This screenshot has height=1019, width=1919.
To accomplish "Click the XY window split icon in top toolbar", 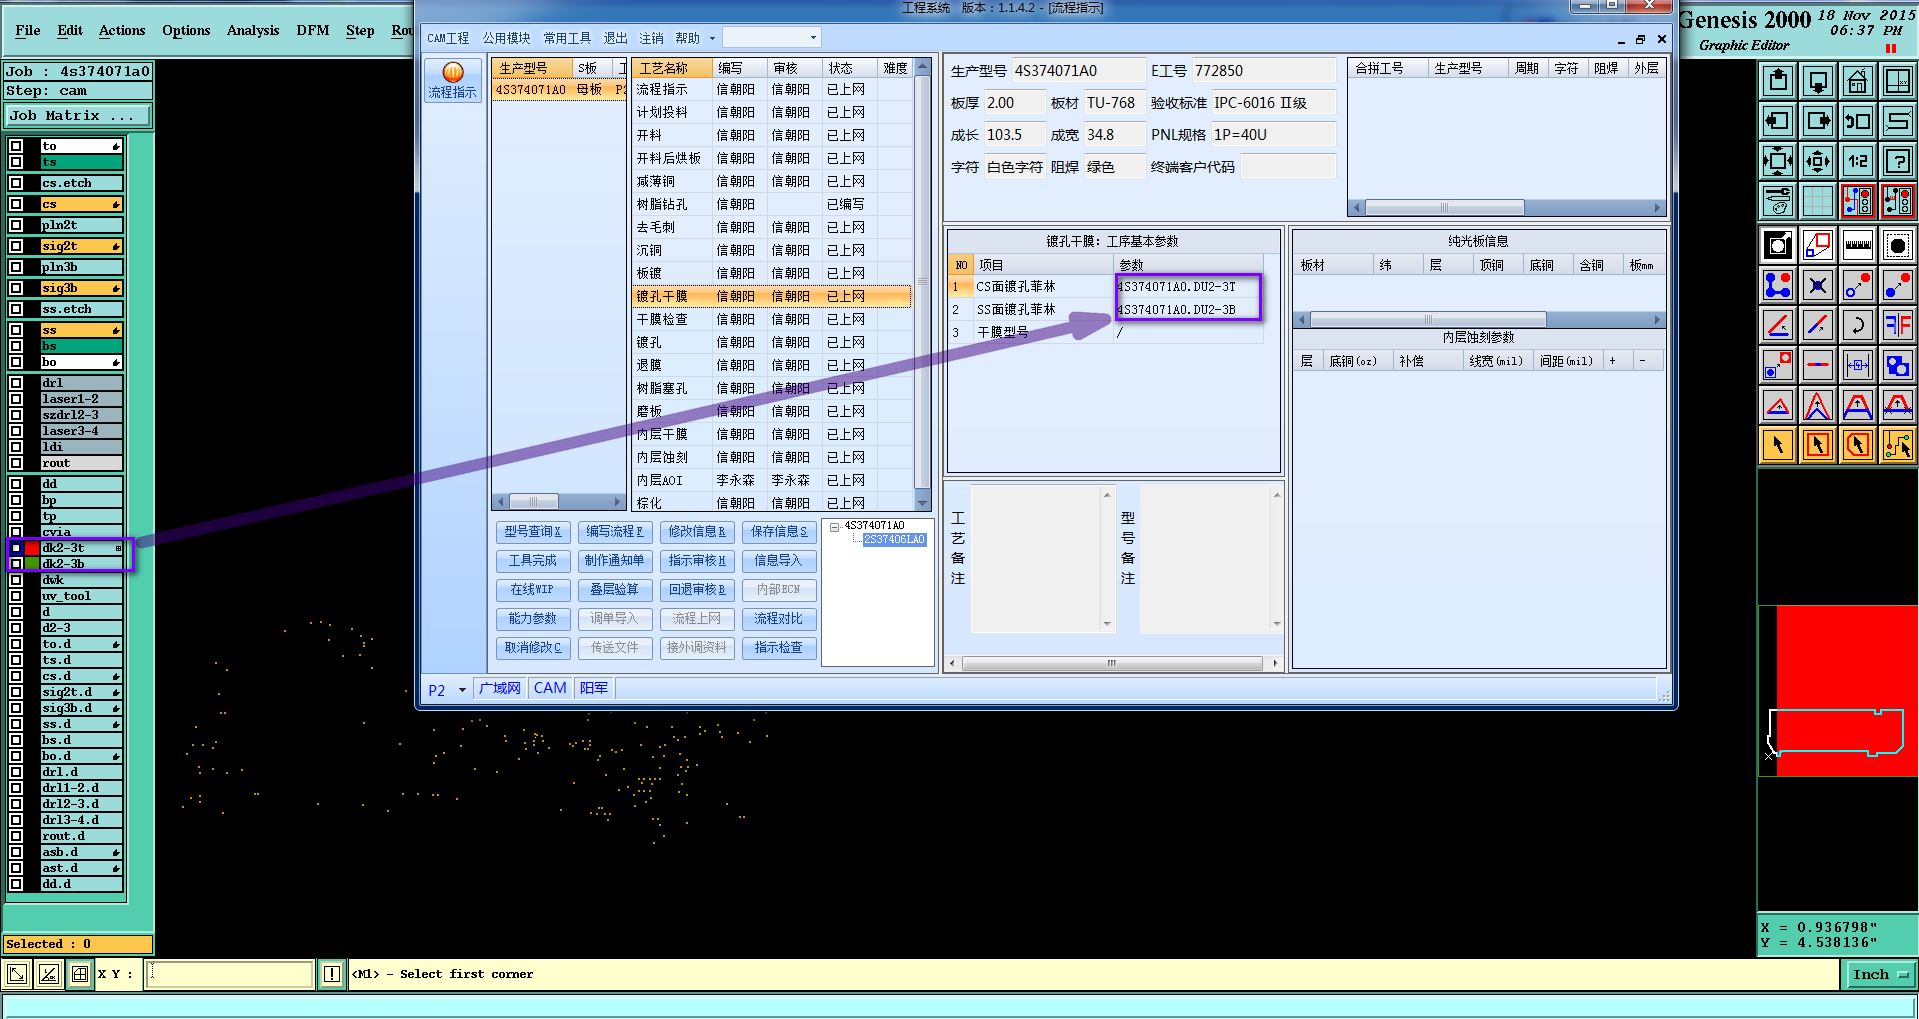I will click(x=1898, y=81).
